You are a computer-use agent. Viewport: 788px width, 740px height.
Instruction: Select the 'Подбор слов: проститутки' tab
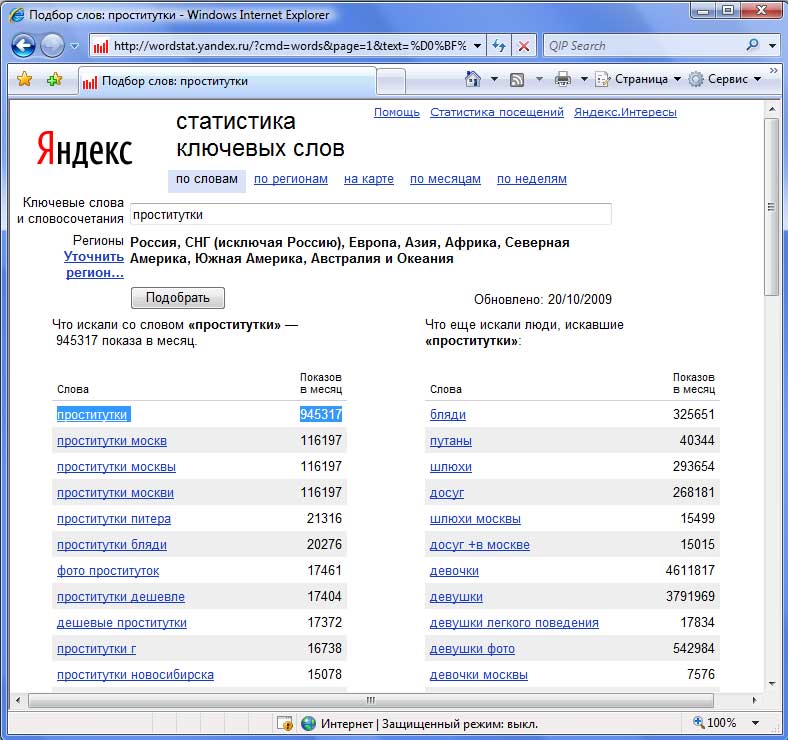coord(227,81)
